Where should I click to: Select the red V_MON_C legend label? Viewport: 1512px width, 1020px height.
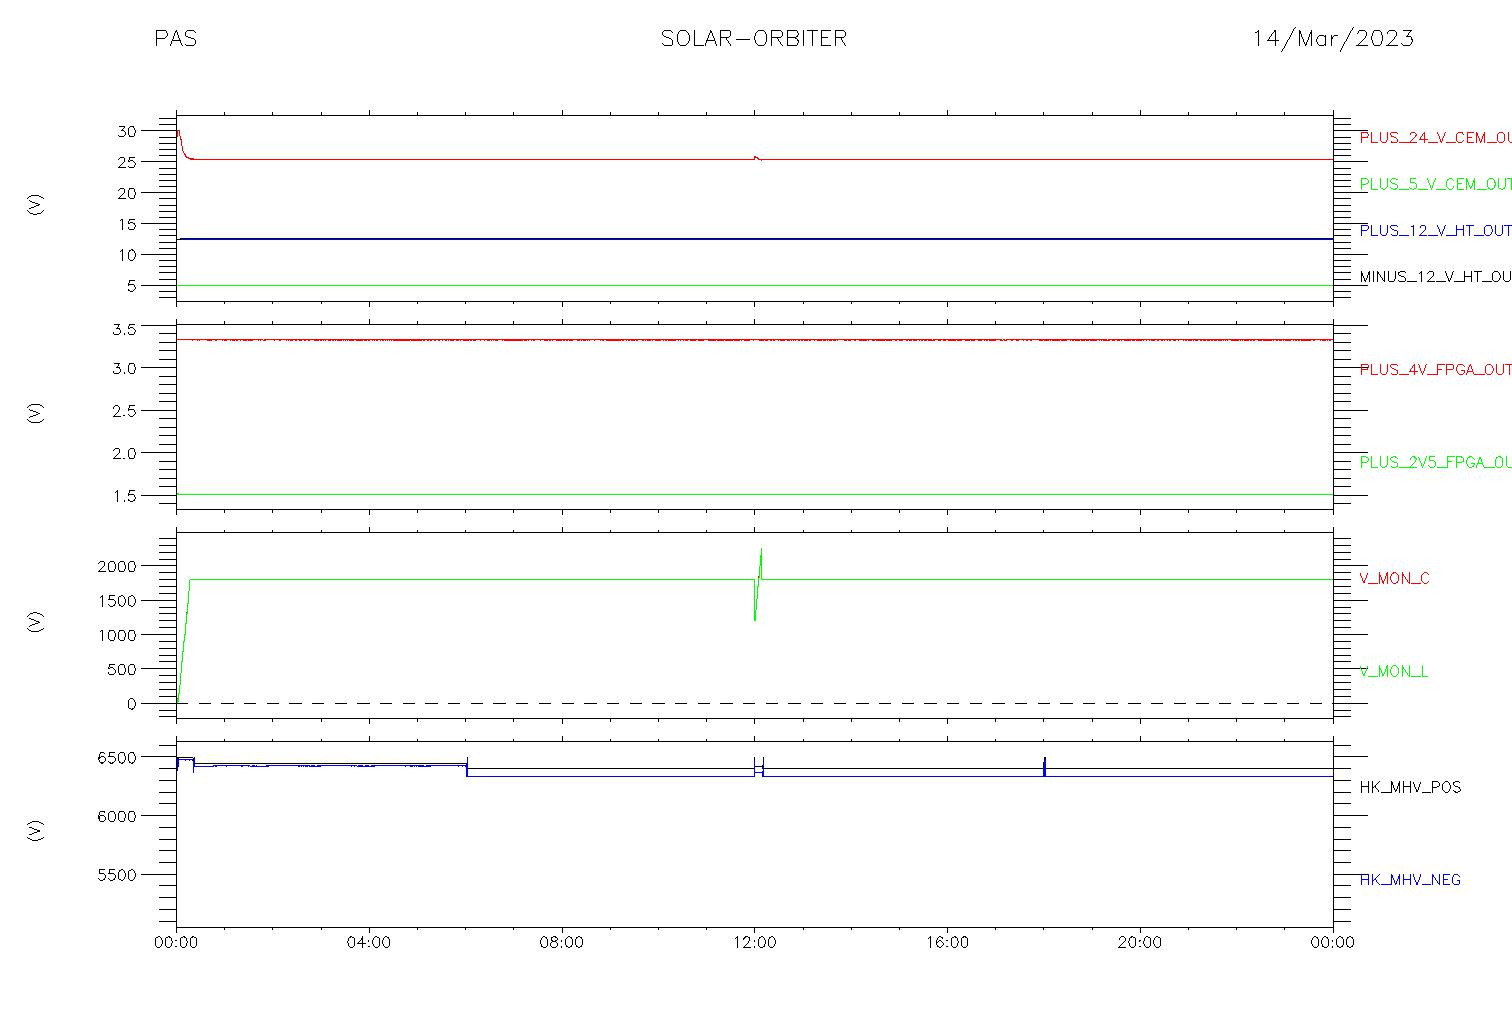click(x=1394, y=578)
